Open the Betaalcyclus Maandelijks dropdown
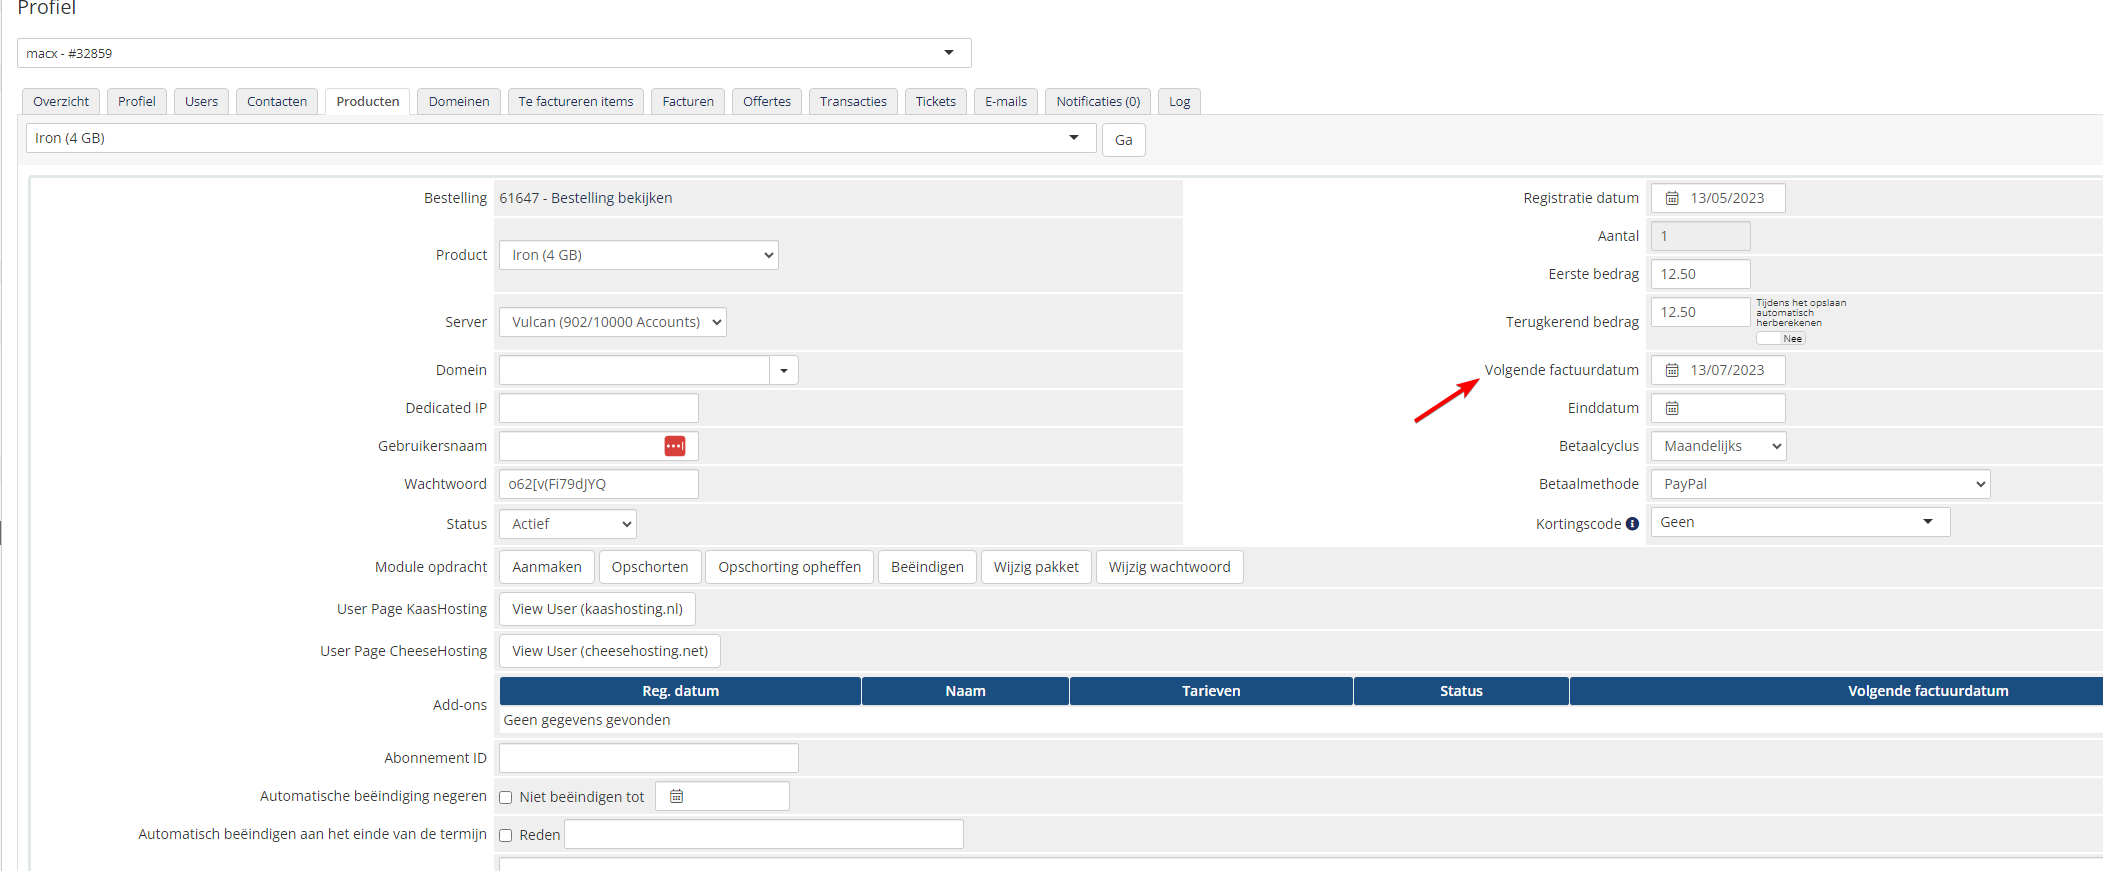 pos(1718,446)
